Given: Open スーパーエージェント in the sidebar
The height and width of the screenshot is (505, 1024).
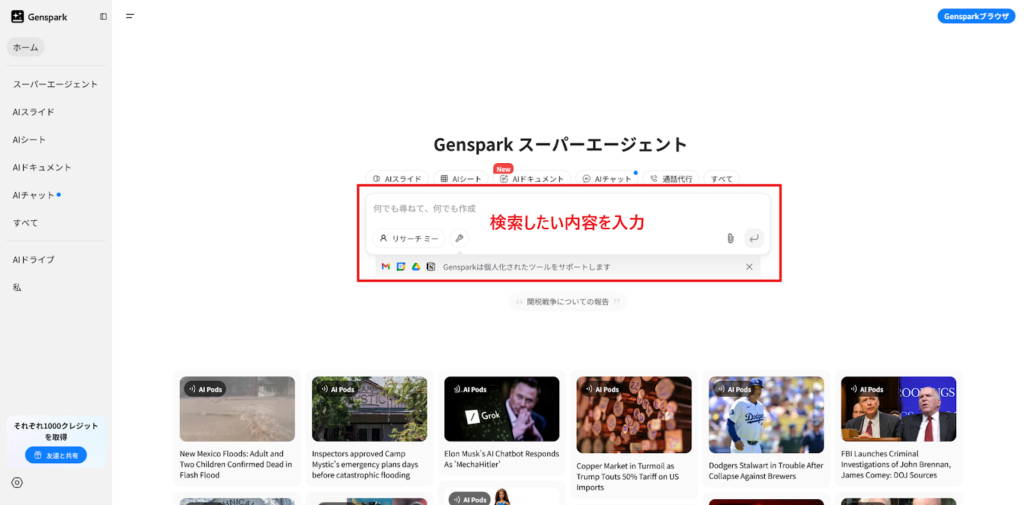Looking at the screenshot, I should click(x=55, y=84).
